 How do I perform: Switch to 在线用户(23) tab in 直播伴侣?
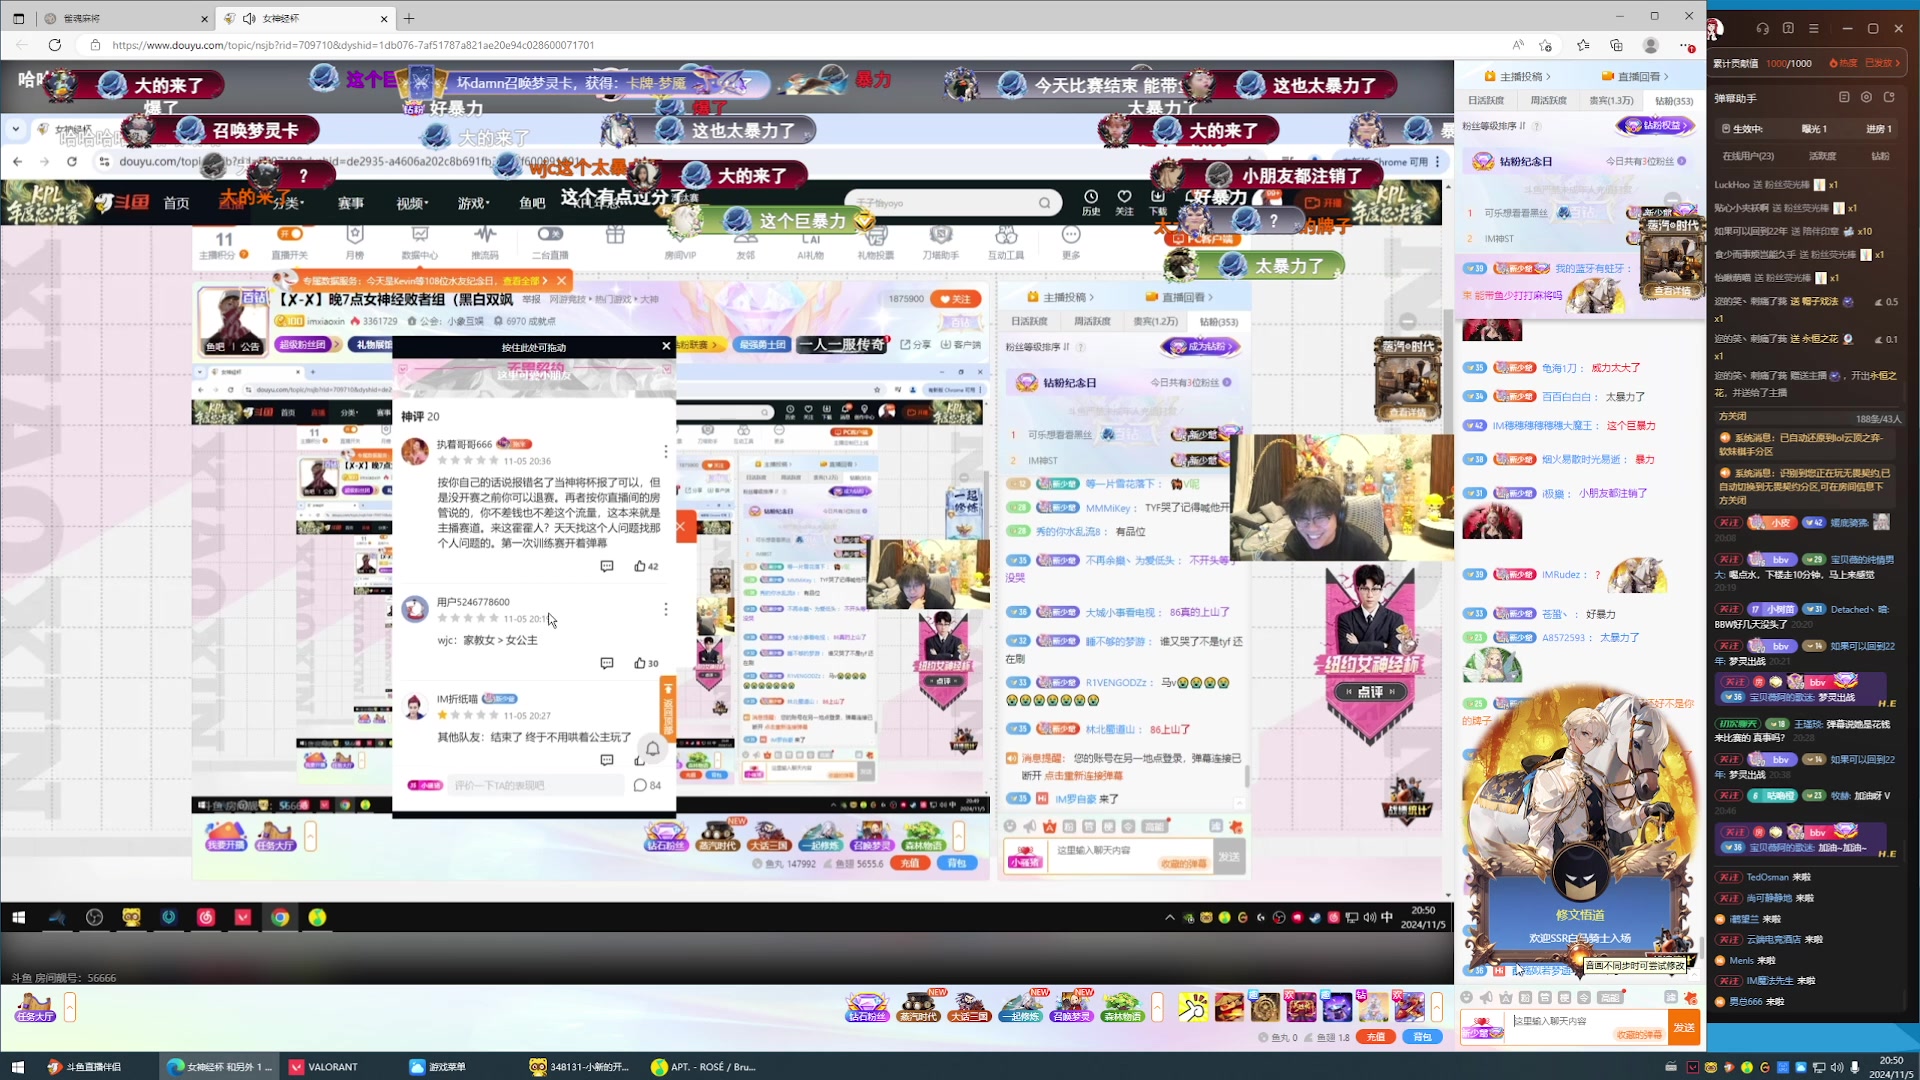(x=1748, y=156)
